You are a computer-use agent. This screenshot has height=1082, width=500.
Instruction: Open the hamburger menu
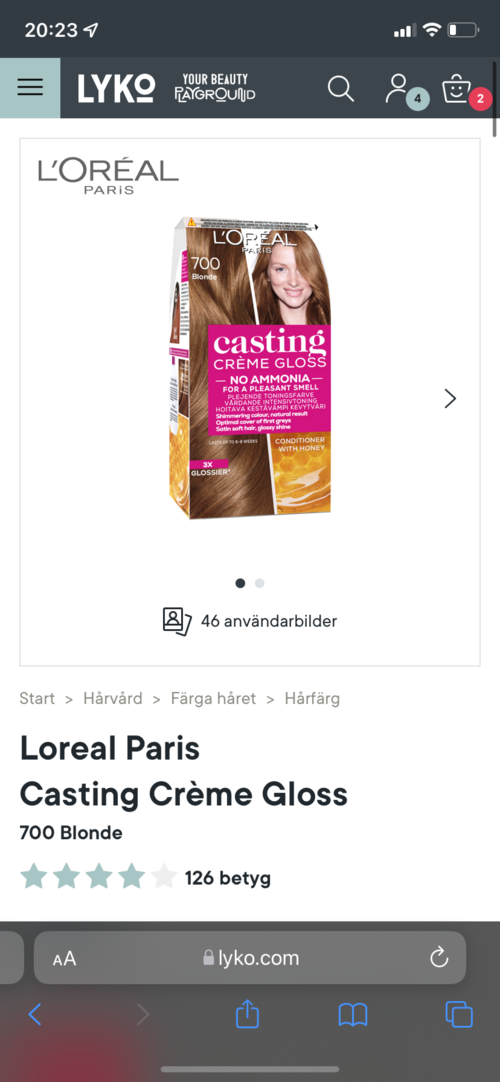point(30,88)
